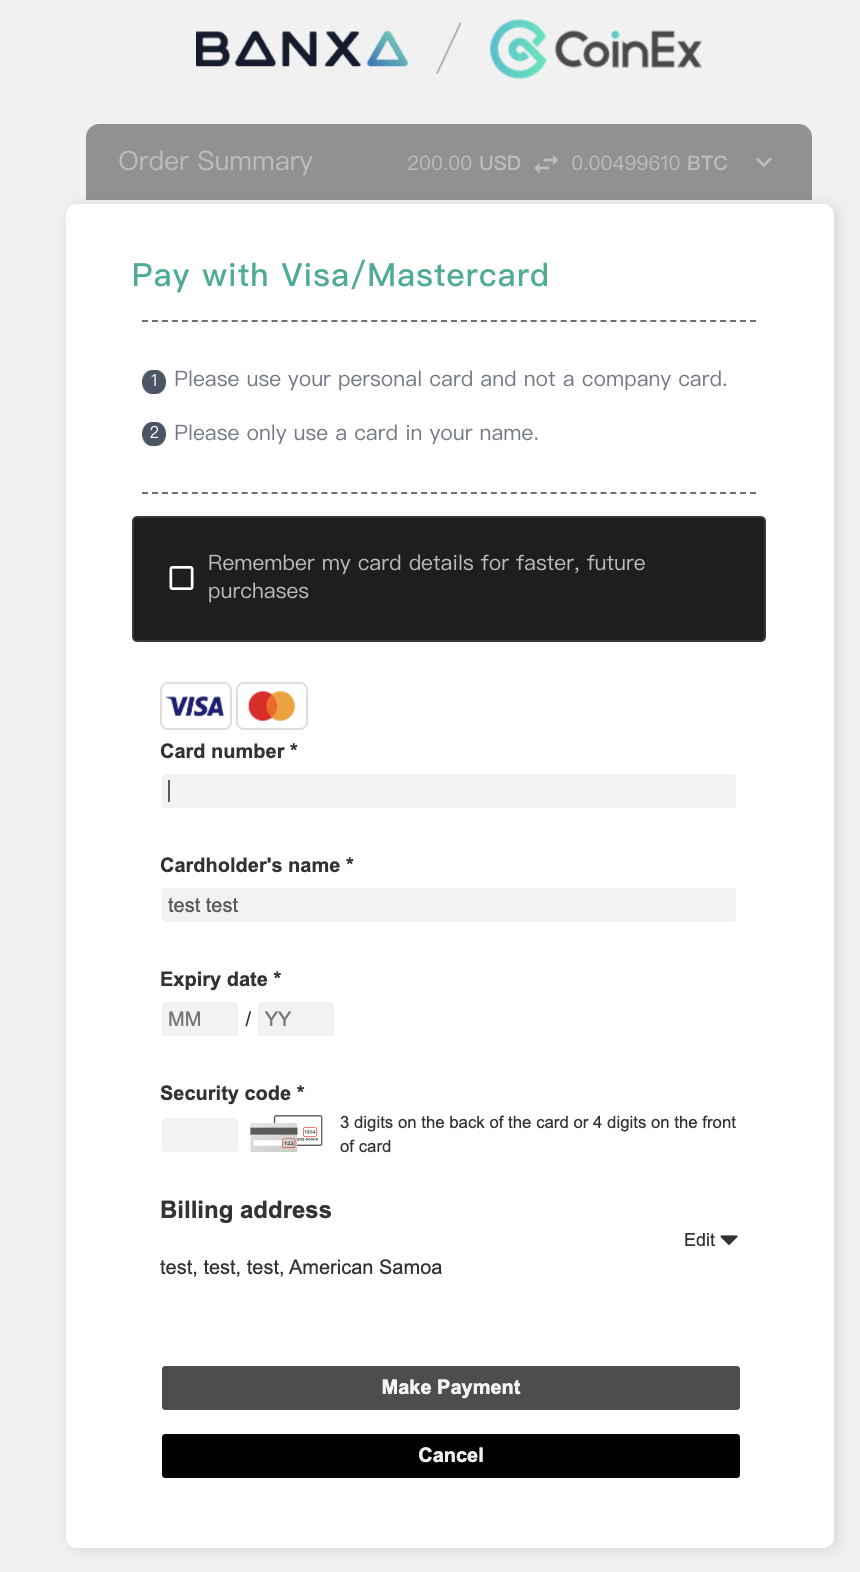This screenshot has width=860, height=1572.
Task: Click the numbered step 2 badge
Action: [x=154, y=434]
